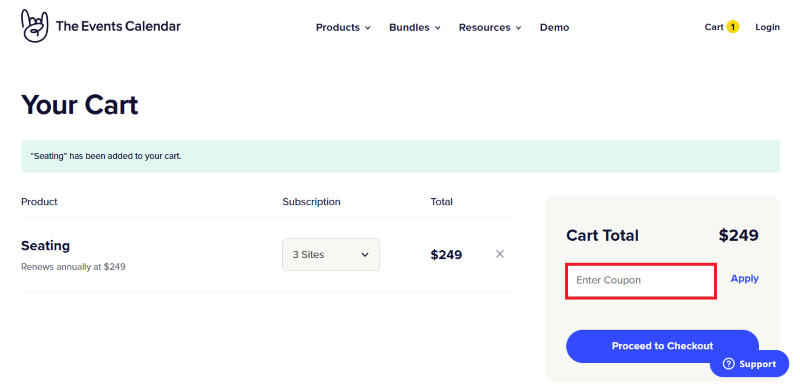This screenshot has width=800, height=385.
Task: Click The Events Calendar hand logo icon
Action: click(35, 26)
